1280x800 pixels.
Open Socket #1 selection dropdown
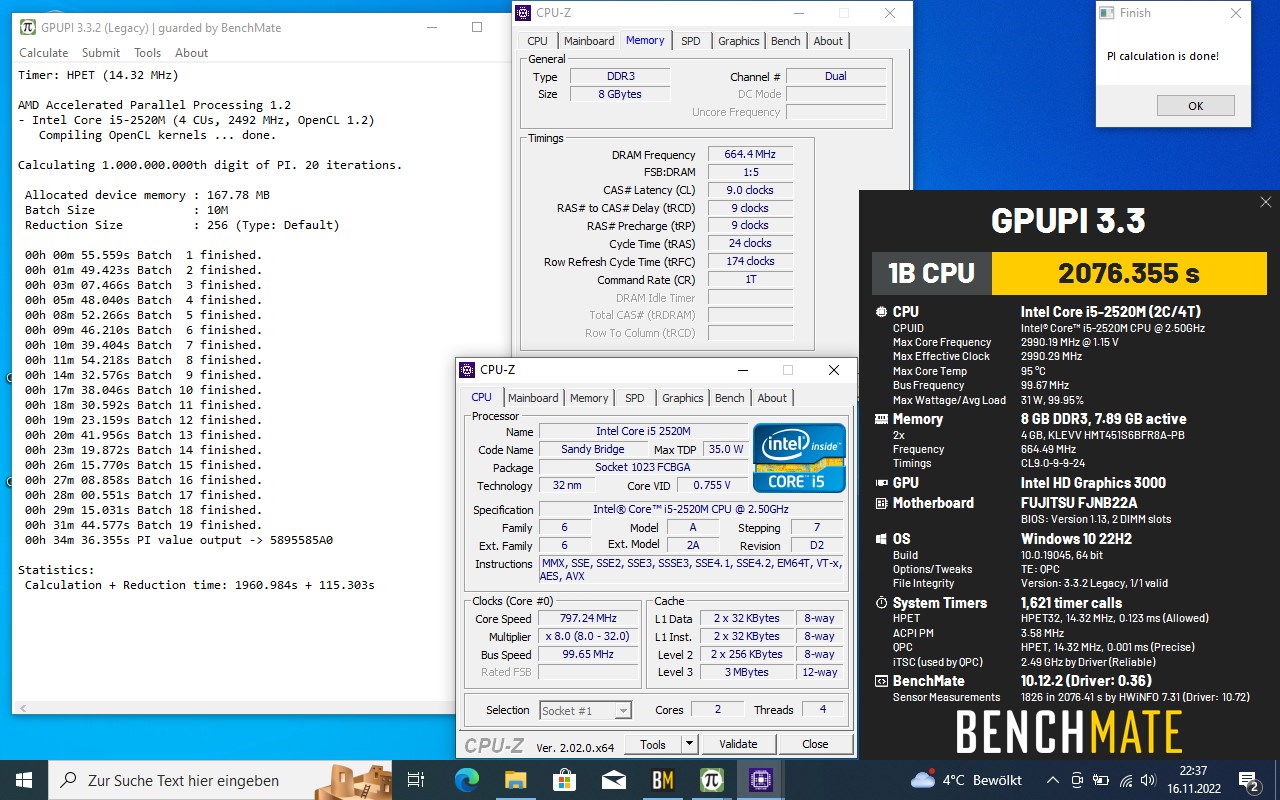click(585, 711)
